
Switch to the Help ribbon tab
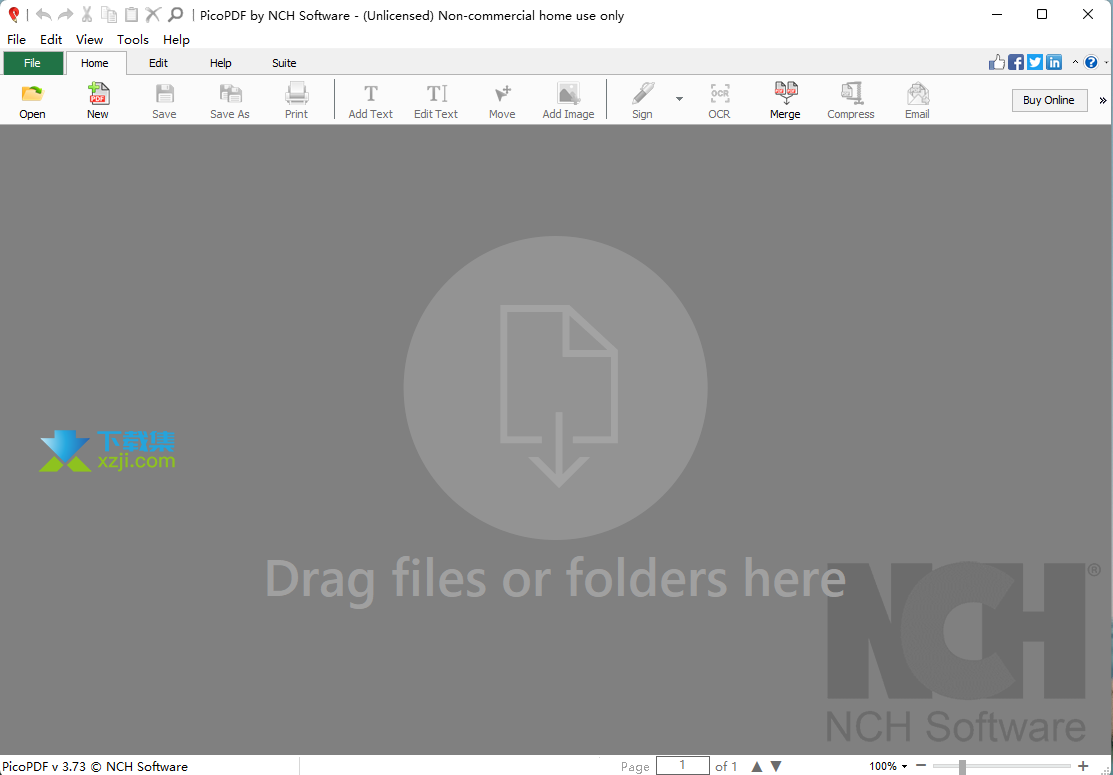pos(221,63)
